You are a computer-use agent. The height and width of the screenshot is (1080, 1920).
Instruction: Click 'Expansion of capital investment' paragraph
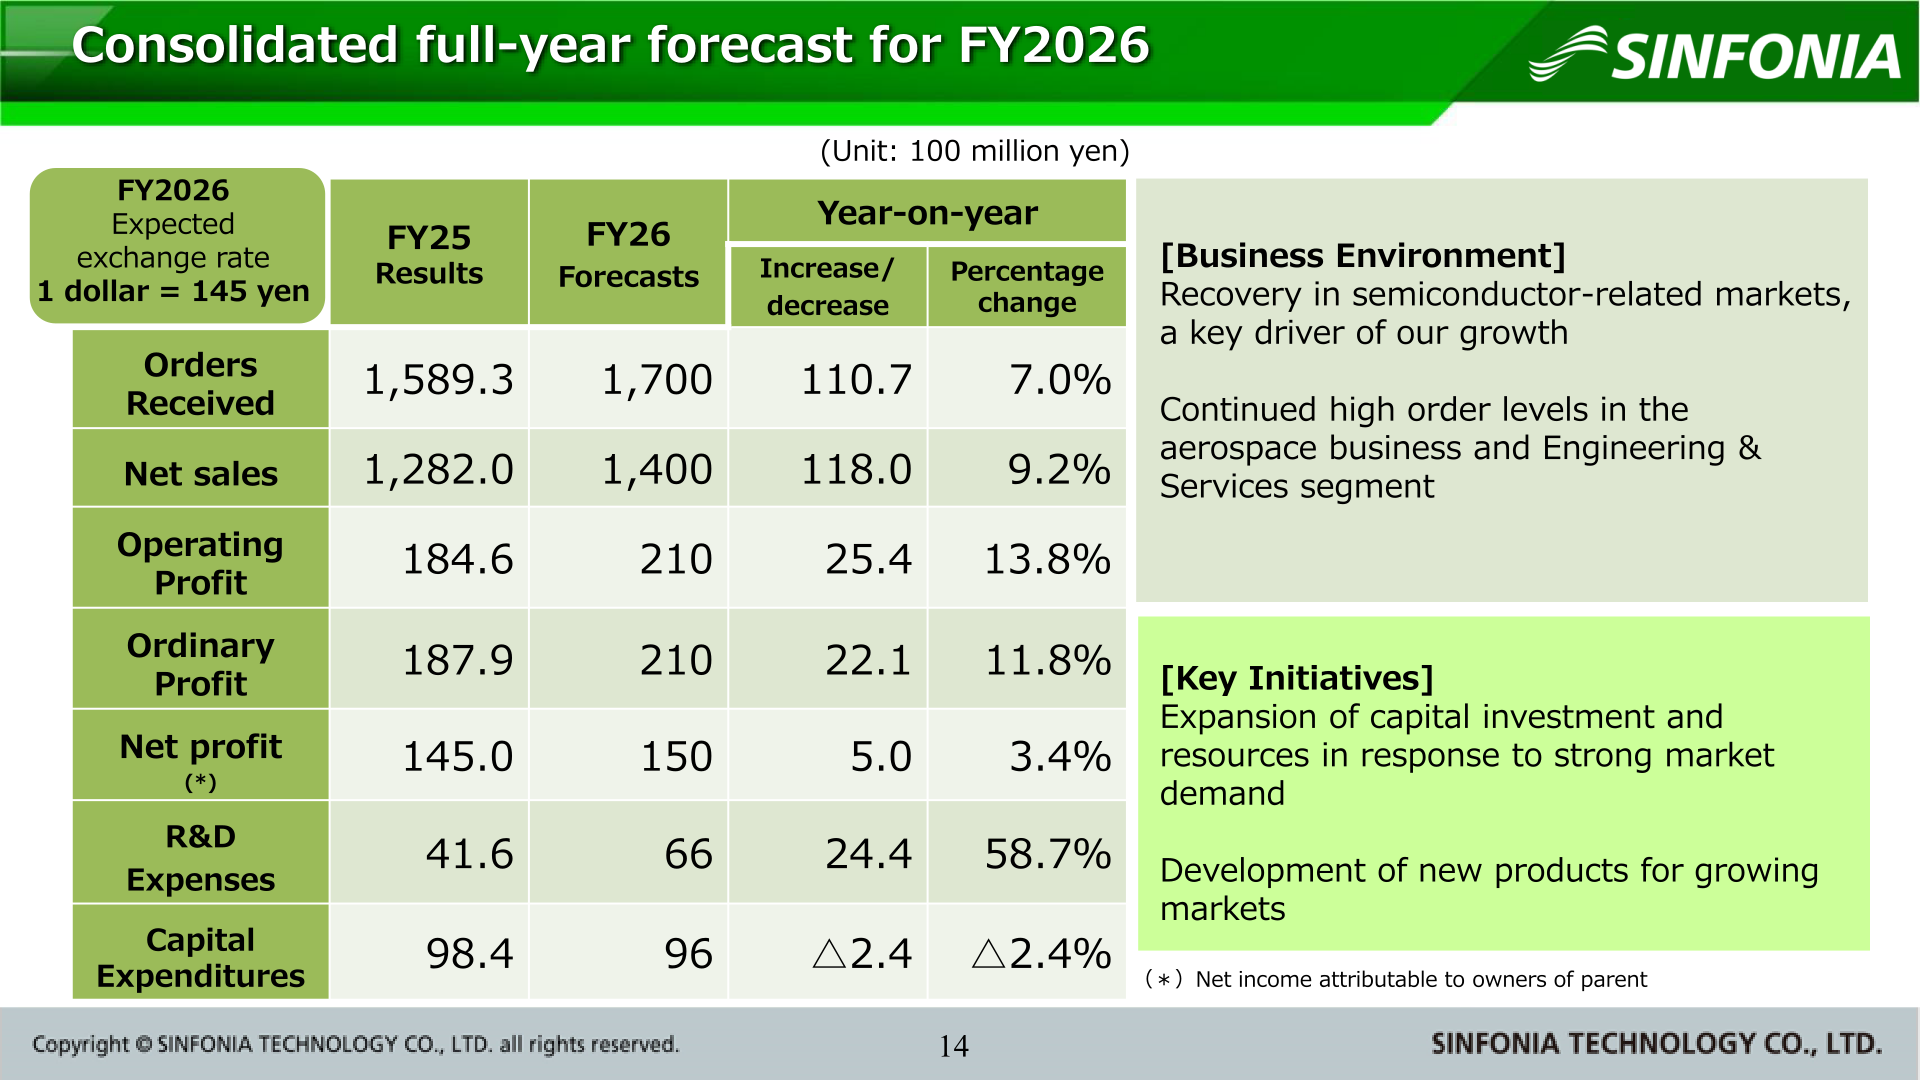pyautogui.click(x=1467, y=755)
